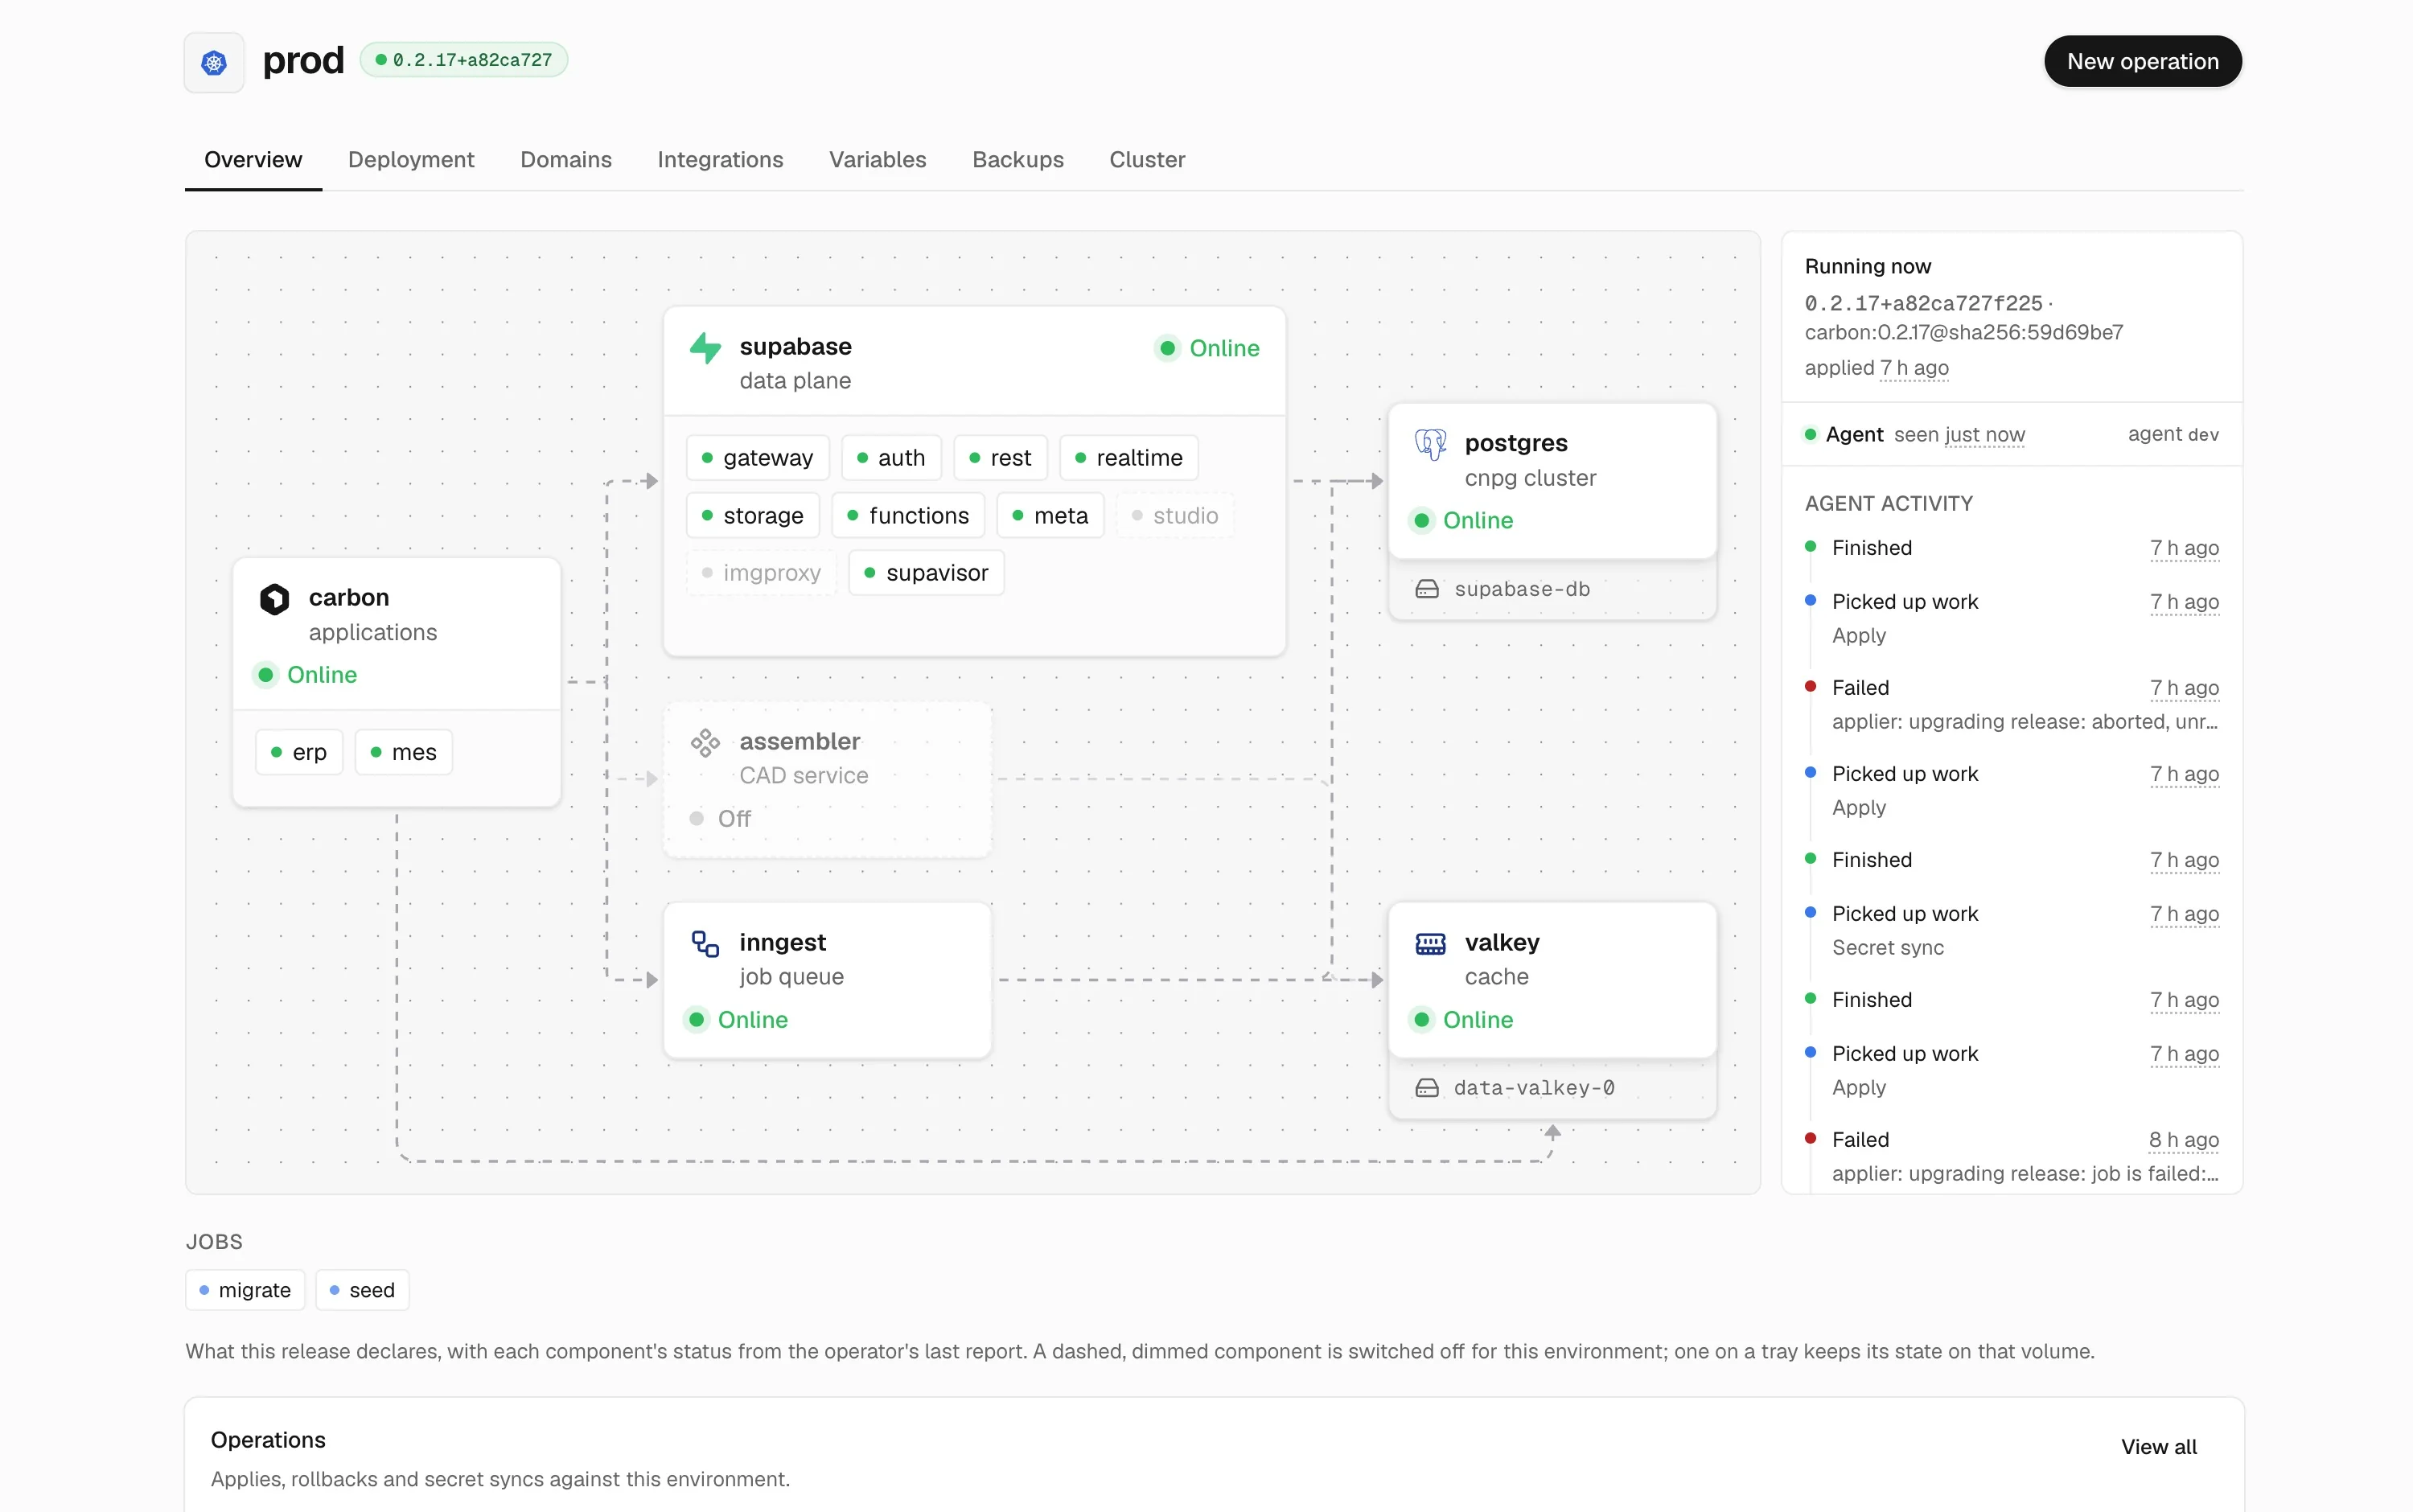Click the running version 0.2.17+a82ca727f225

[1923, 303]
